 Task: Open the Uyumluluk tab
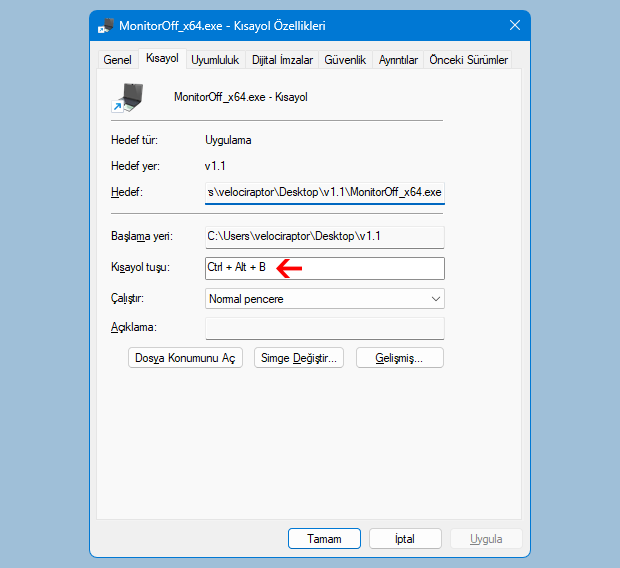[x=215, y=60]
